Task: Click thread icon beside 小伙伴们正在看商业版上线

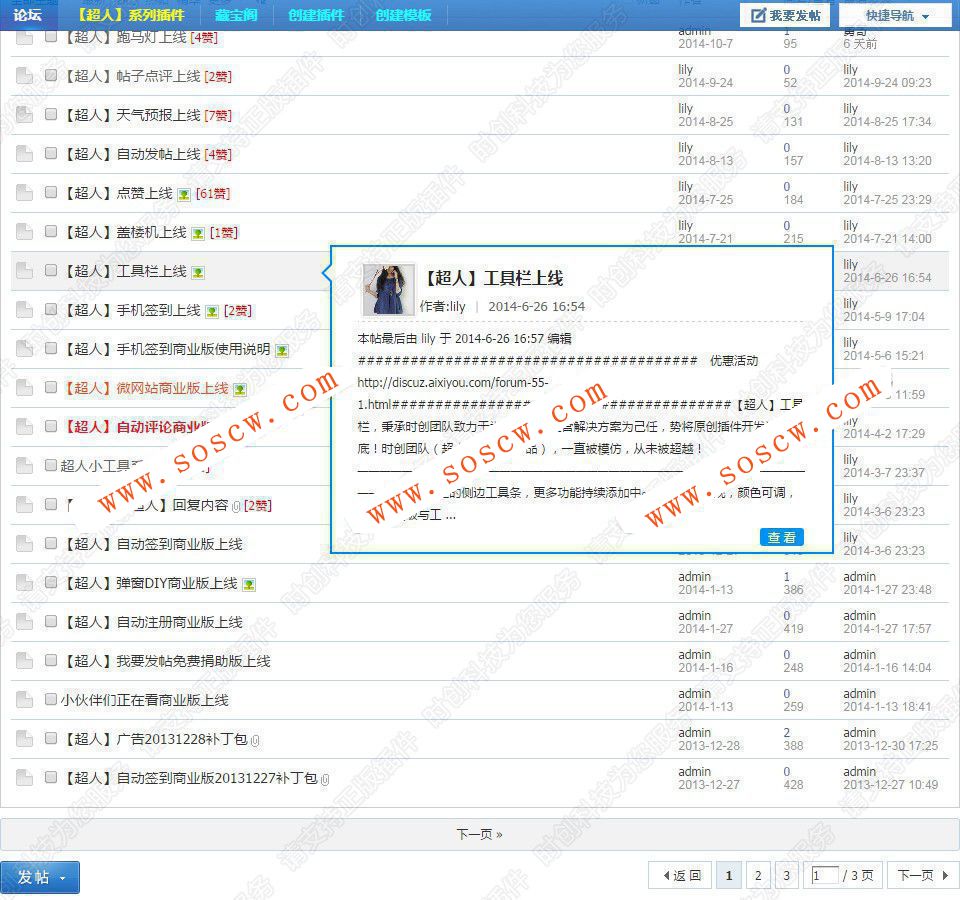Action: tap(24, 699)
